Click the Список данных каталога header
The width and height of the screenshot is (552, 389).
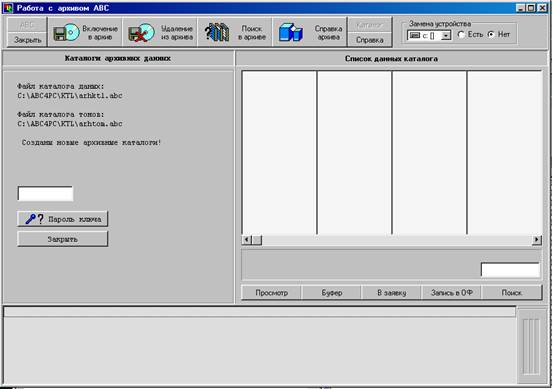pyautogui.click(x=391, y=59)
